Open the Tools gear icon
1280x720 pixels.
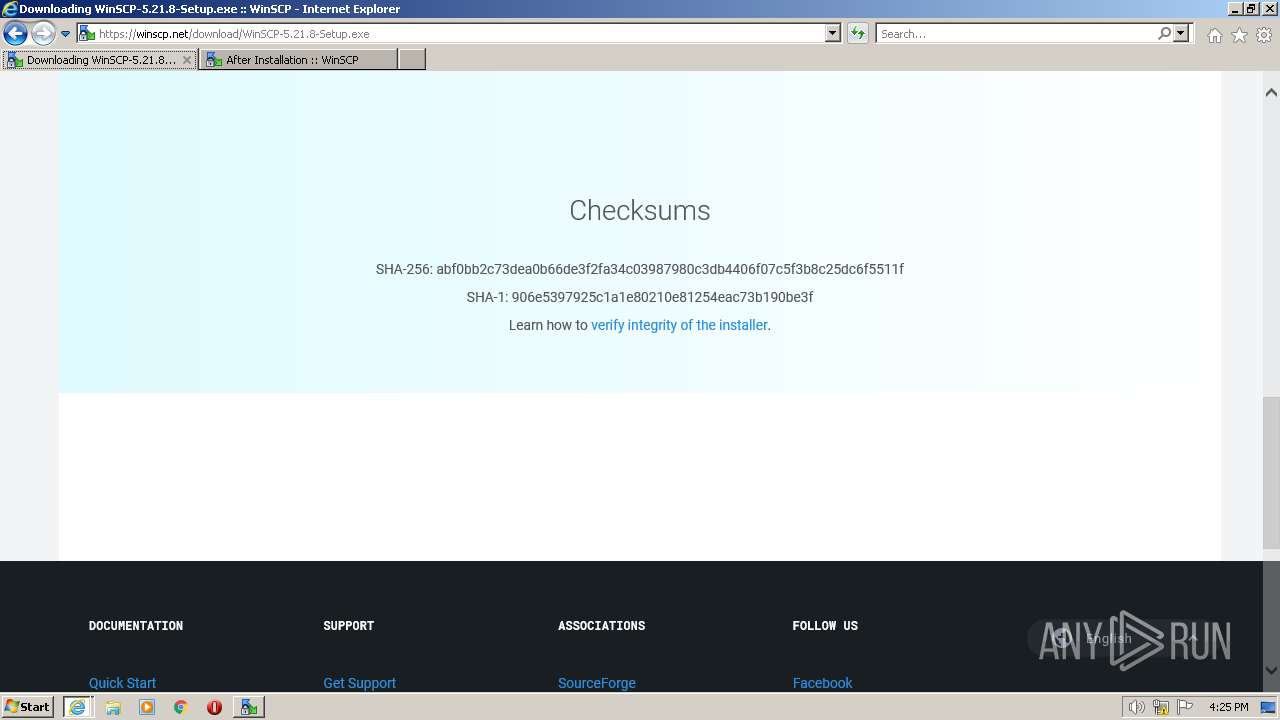(x=1264, y=35)
